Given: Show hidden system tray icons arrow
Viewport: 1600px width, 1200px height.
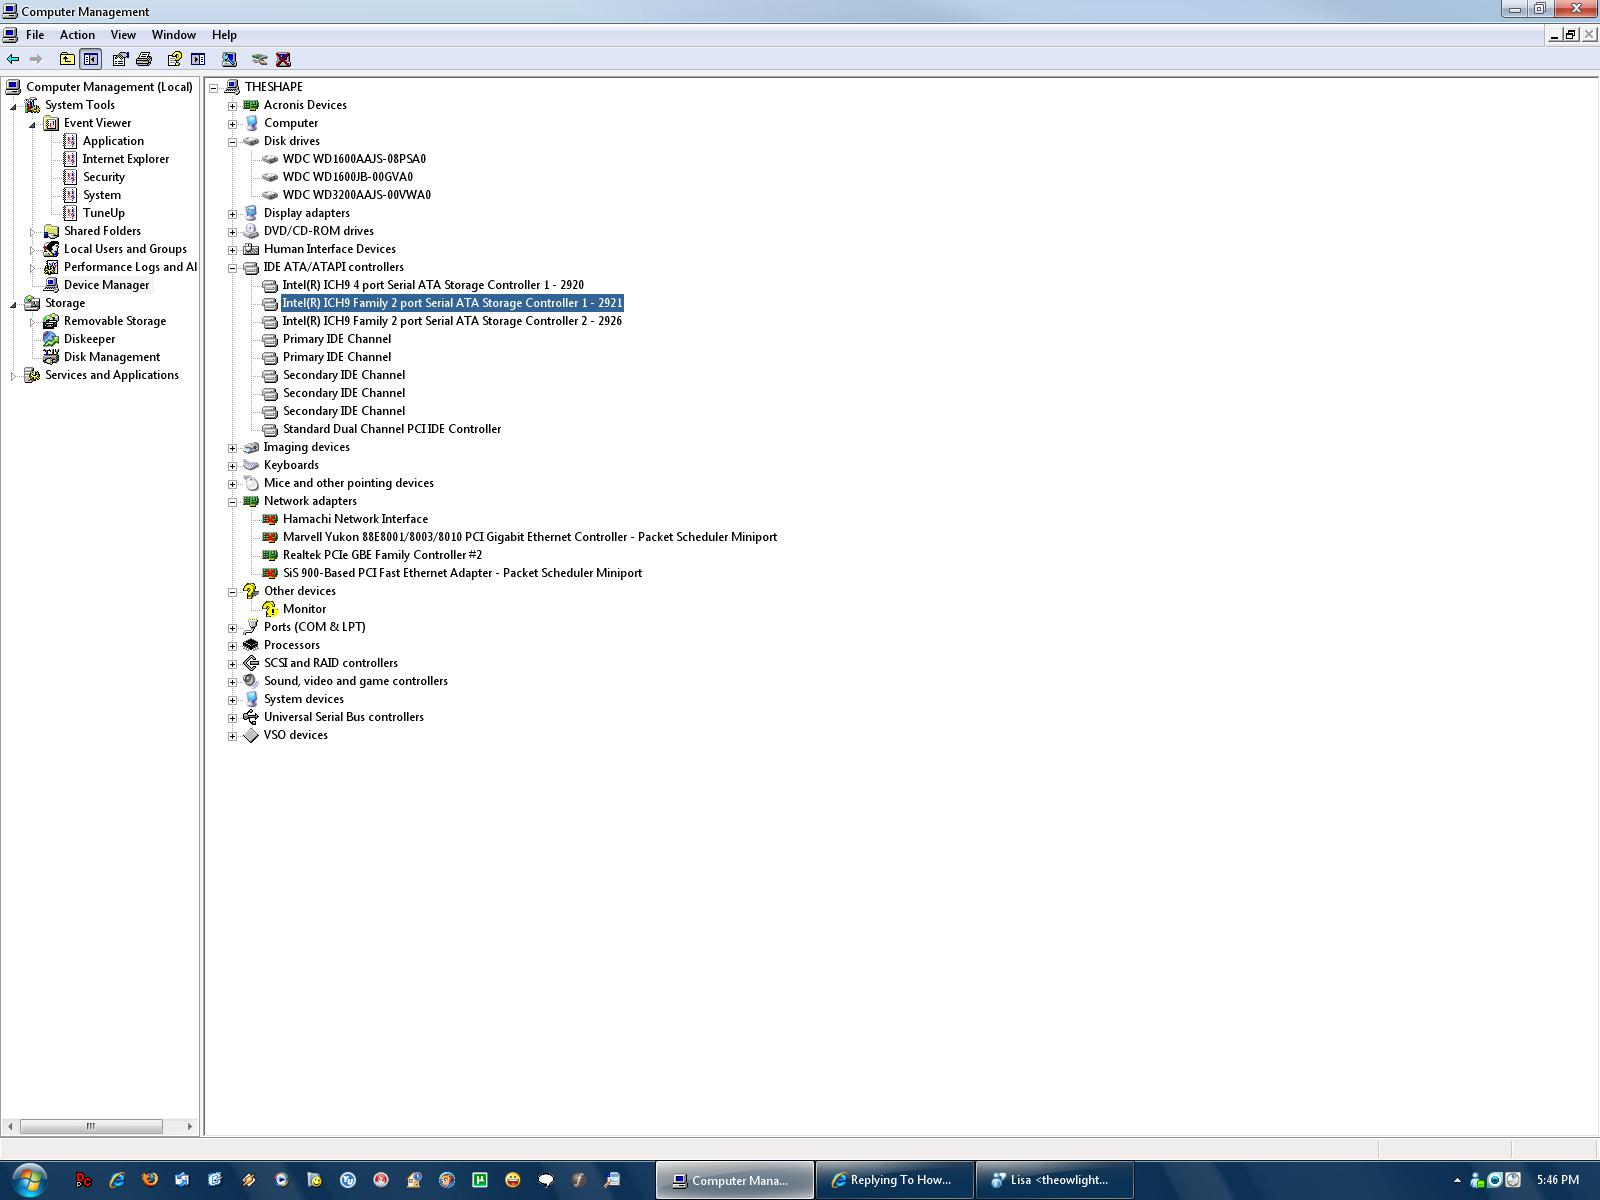Looking at the screenshot, I should (1457, 1180).
